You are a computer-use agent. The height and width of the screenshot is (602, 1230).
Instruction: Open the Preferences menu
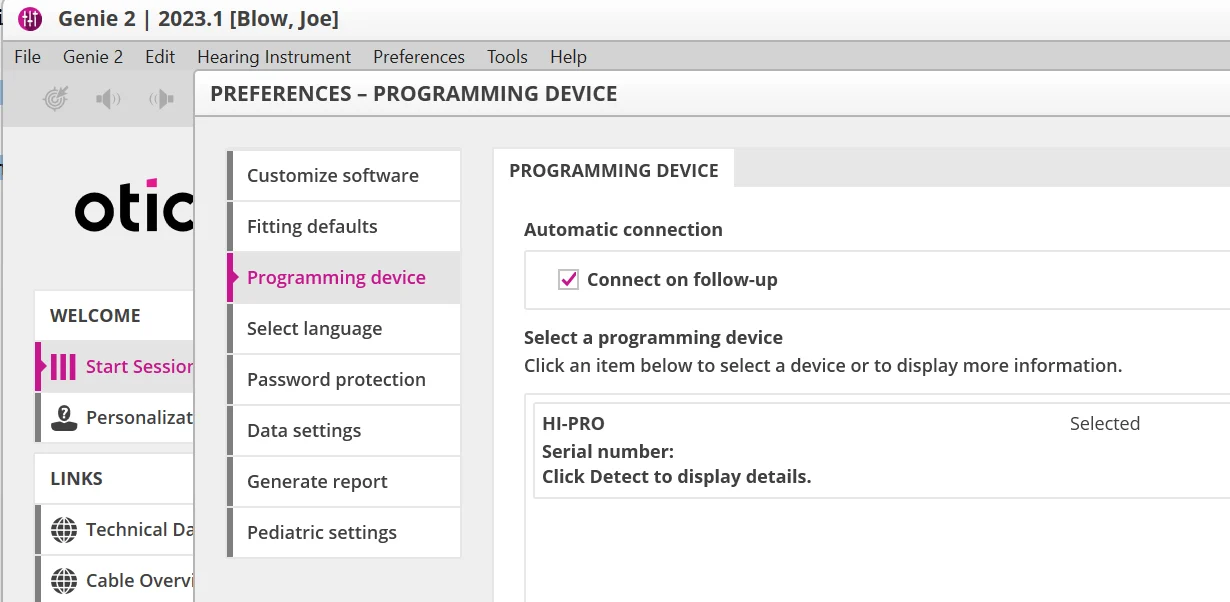419,57
